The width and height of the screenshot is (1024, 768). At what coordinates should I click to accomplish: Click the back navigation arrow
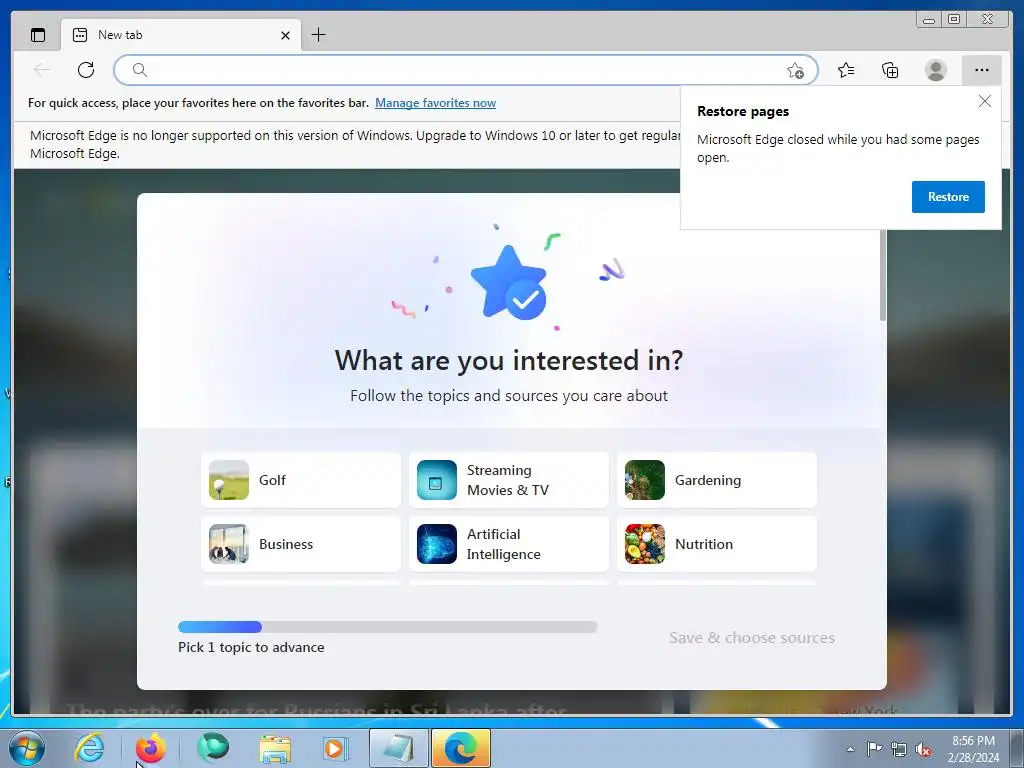(x=42, y=70)
